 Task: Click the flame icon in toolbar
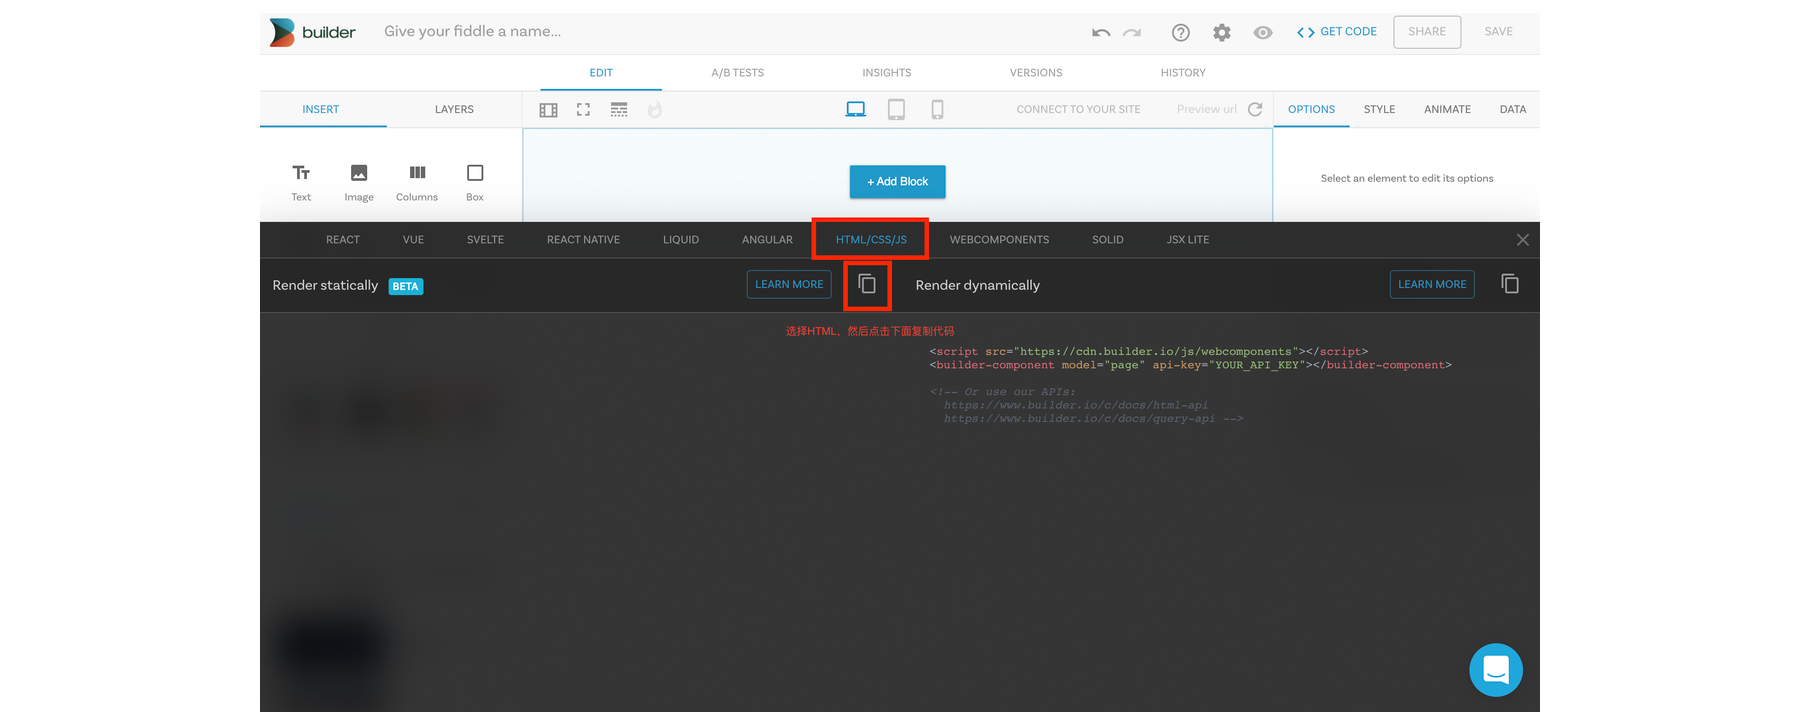coord(655,110)
